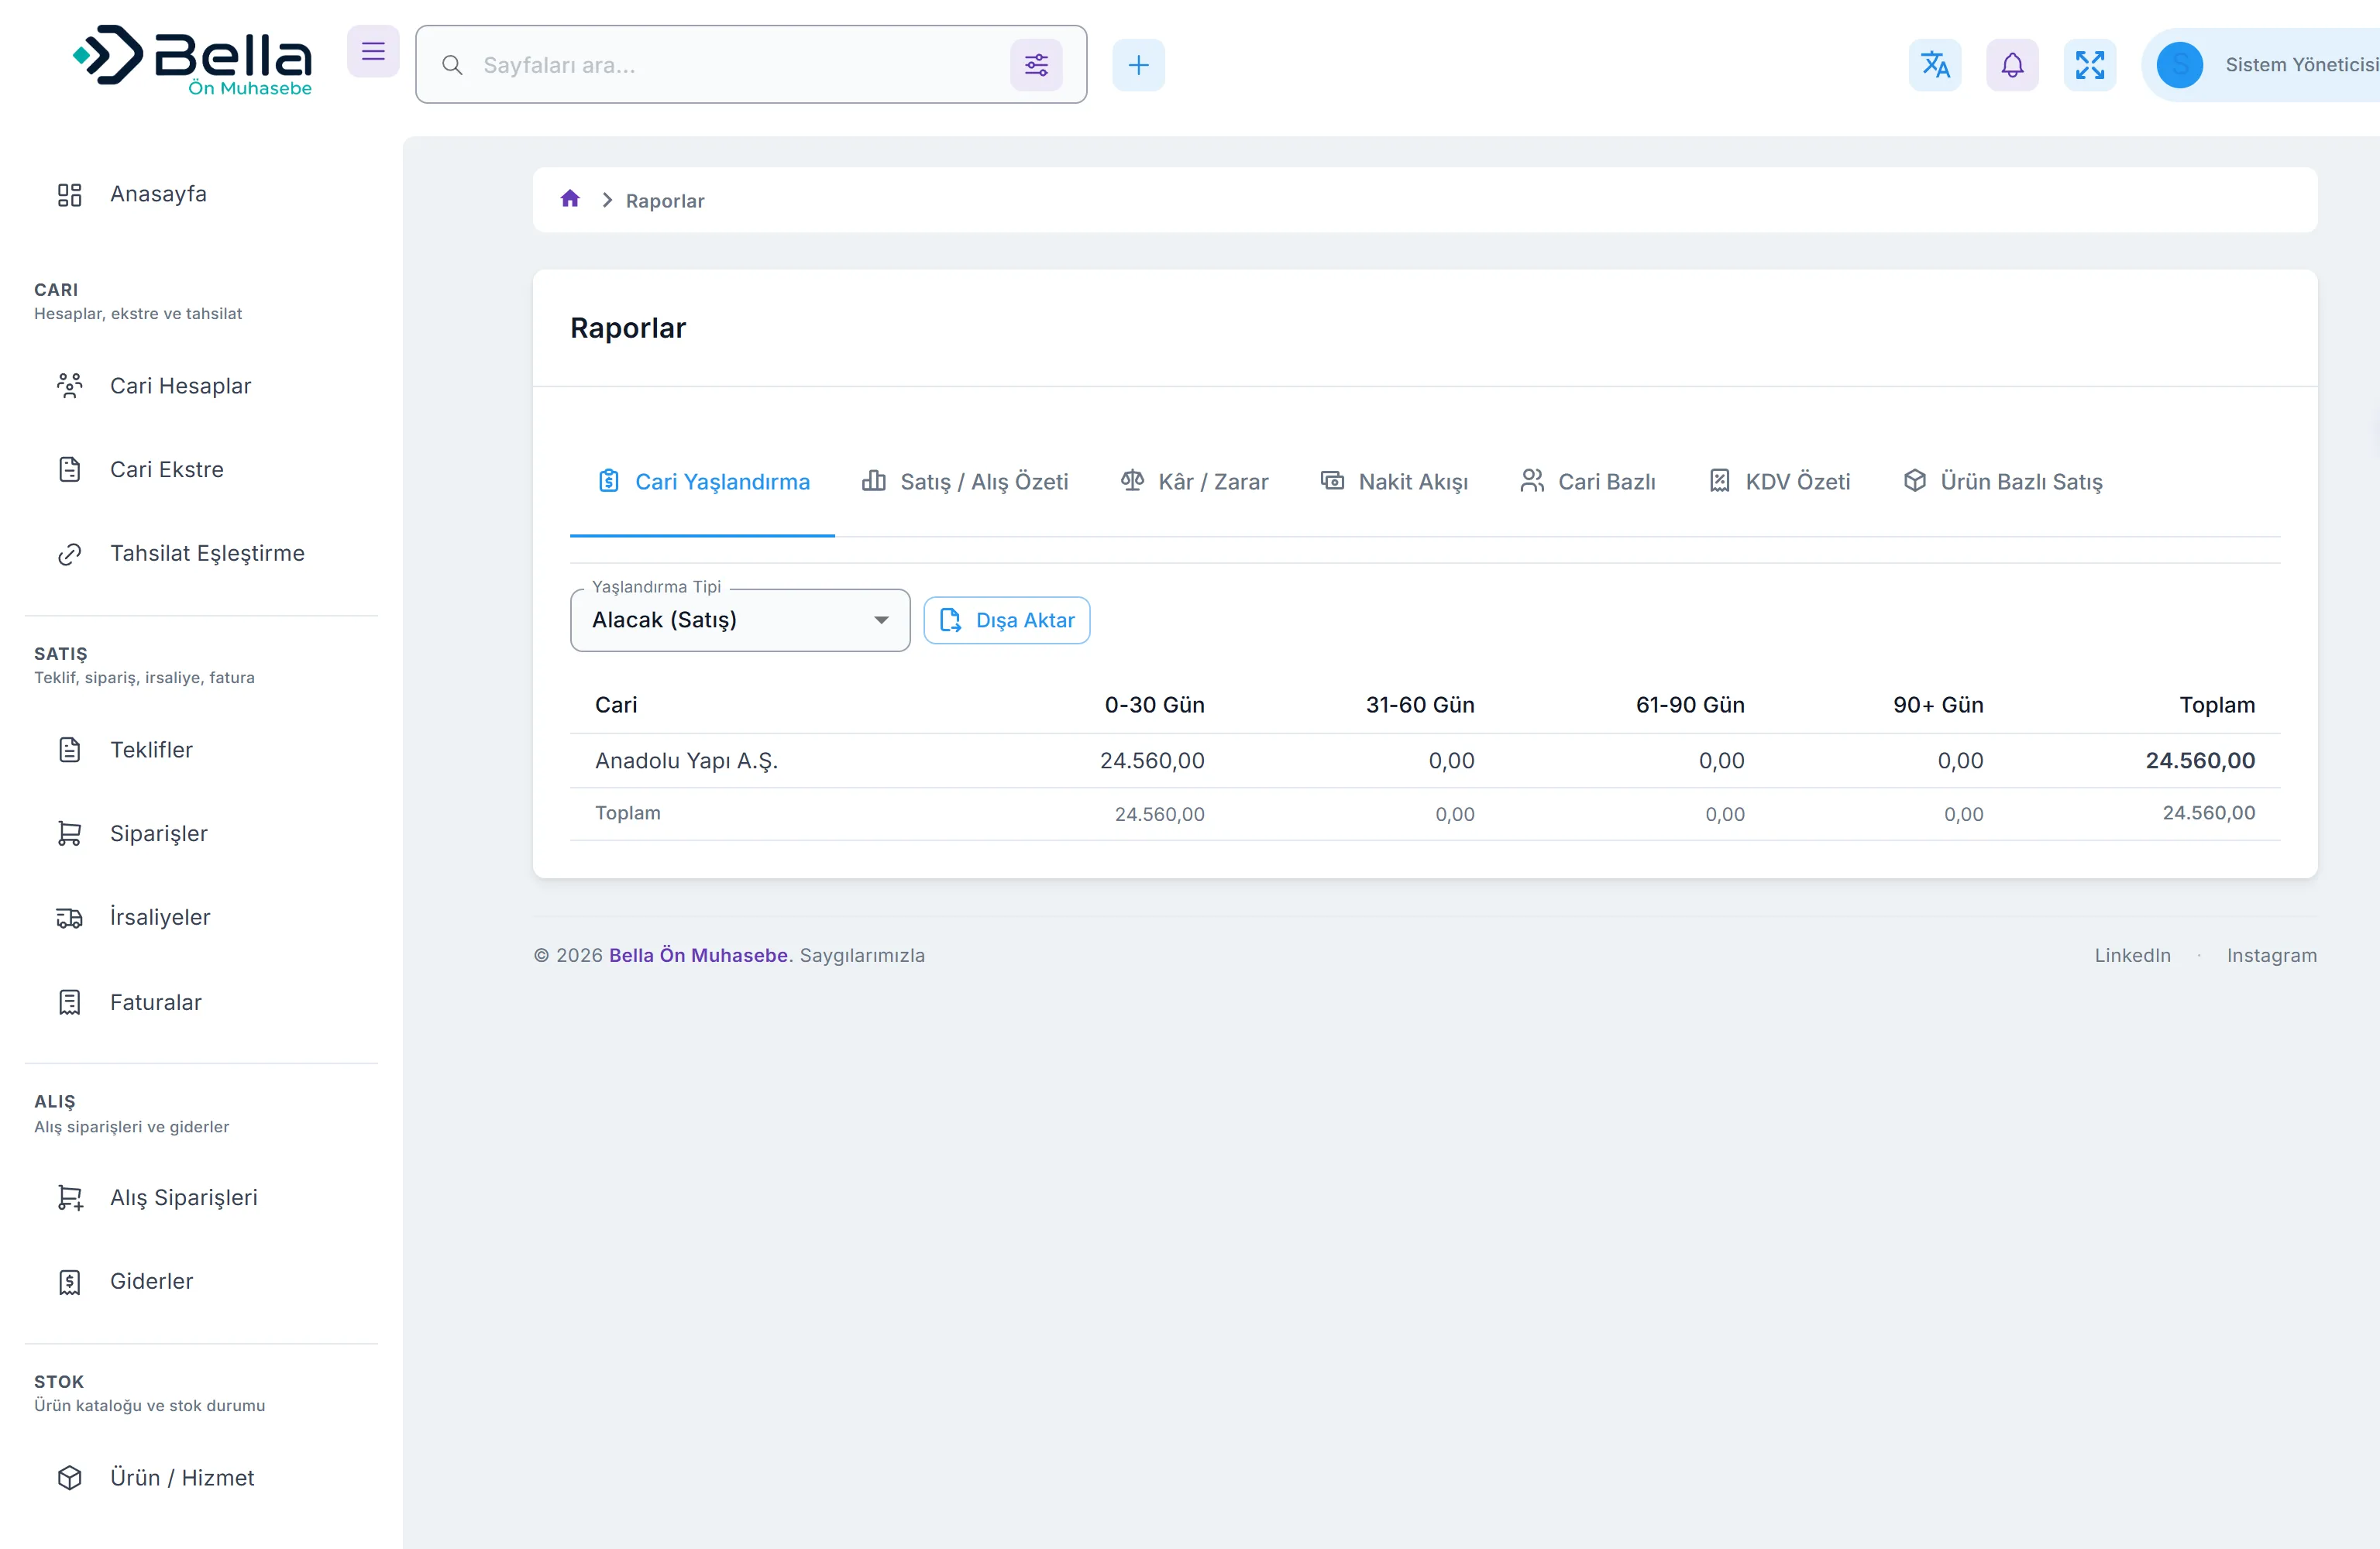Click the 0-30 Gün column header
The height and width of the screenshot is (1549, 2380).
[1154, 705]
